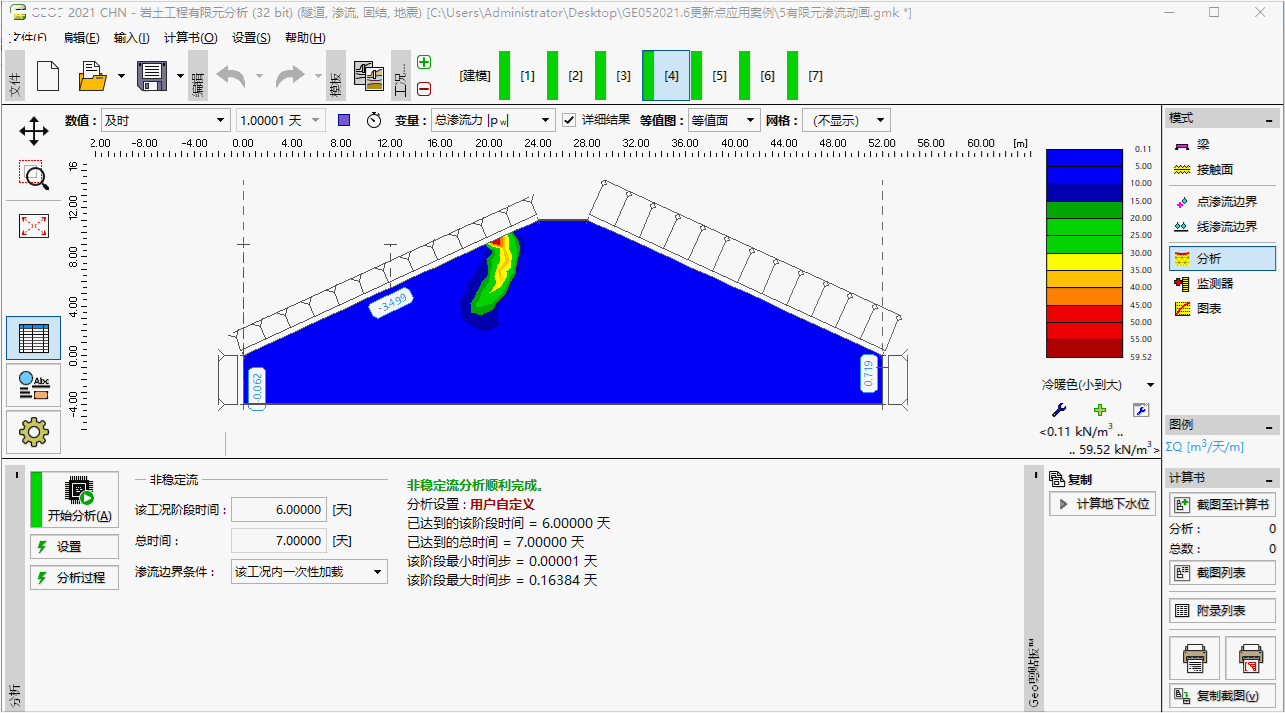Screen dimensions: 1285x713
Task: Collapse the 计算书 panel with minus button
Action: click(x=1268, y=478)
